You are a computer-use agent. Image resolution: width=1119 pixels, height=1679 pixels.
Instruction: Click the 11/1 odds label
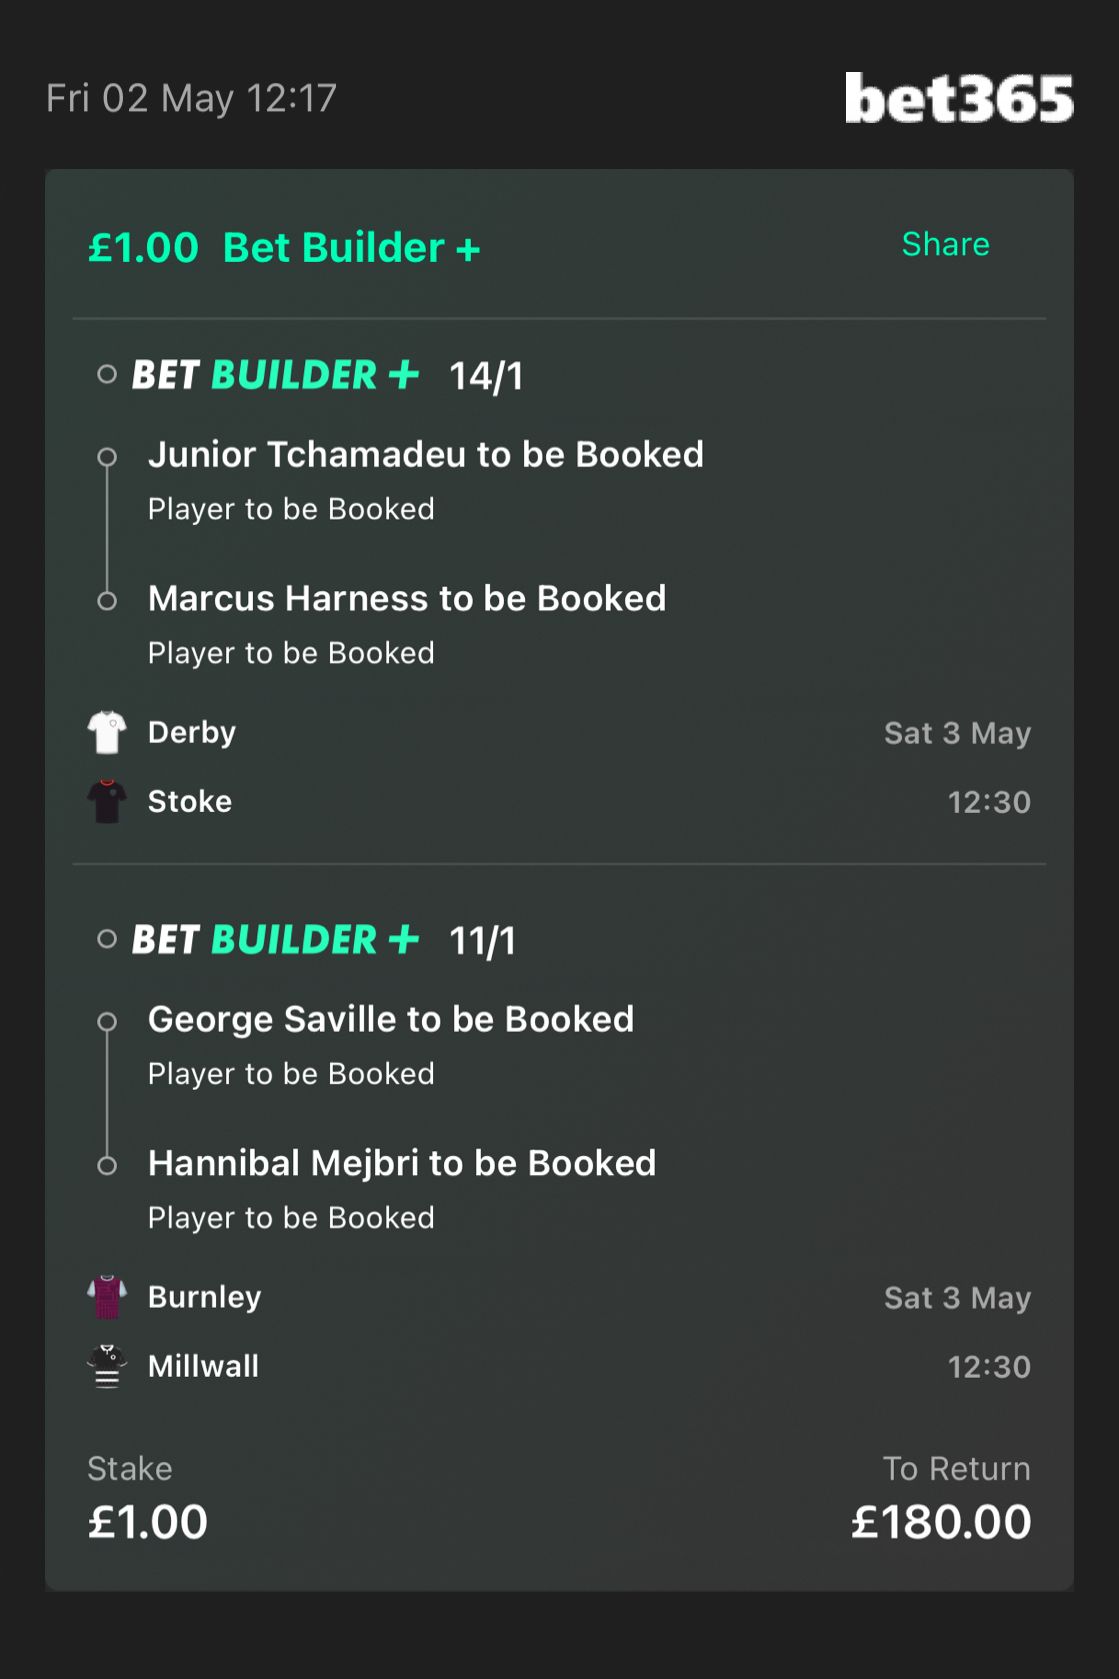(x=482, y=941)
